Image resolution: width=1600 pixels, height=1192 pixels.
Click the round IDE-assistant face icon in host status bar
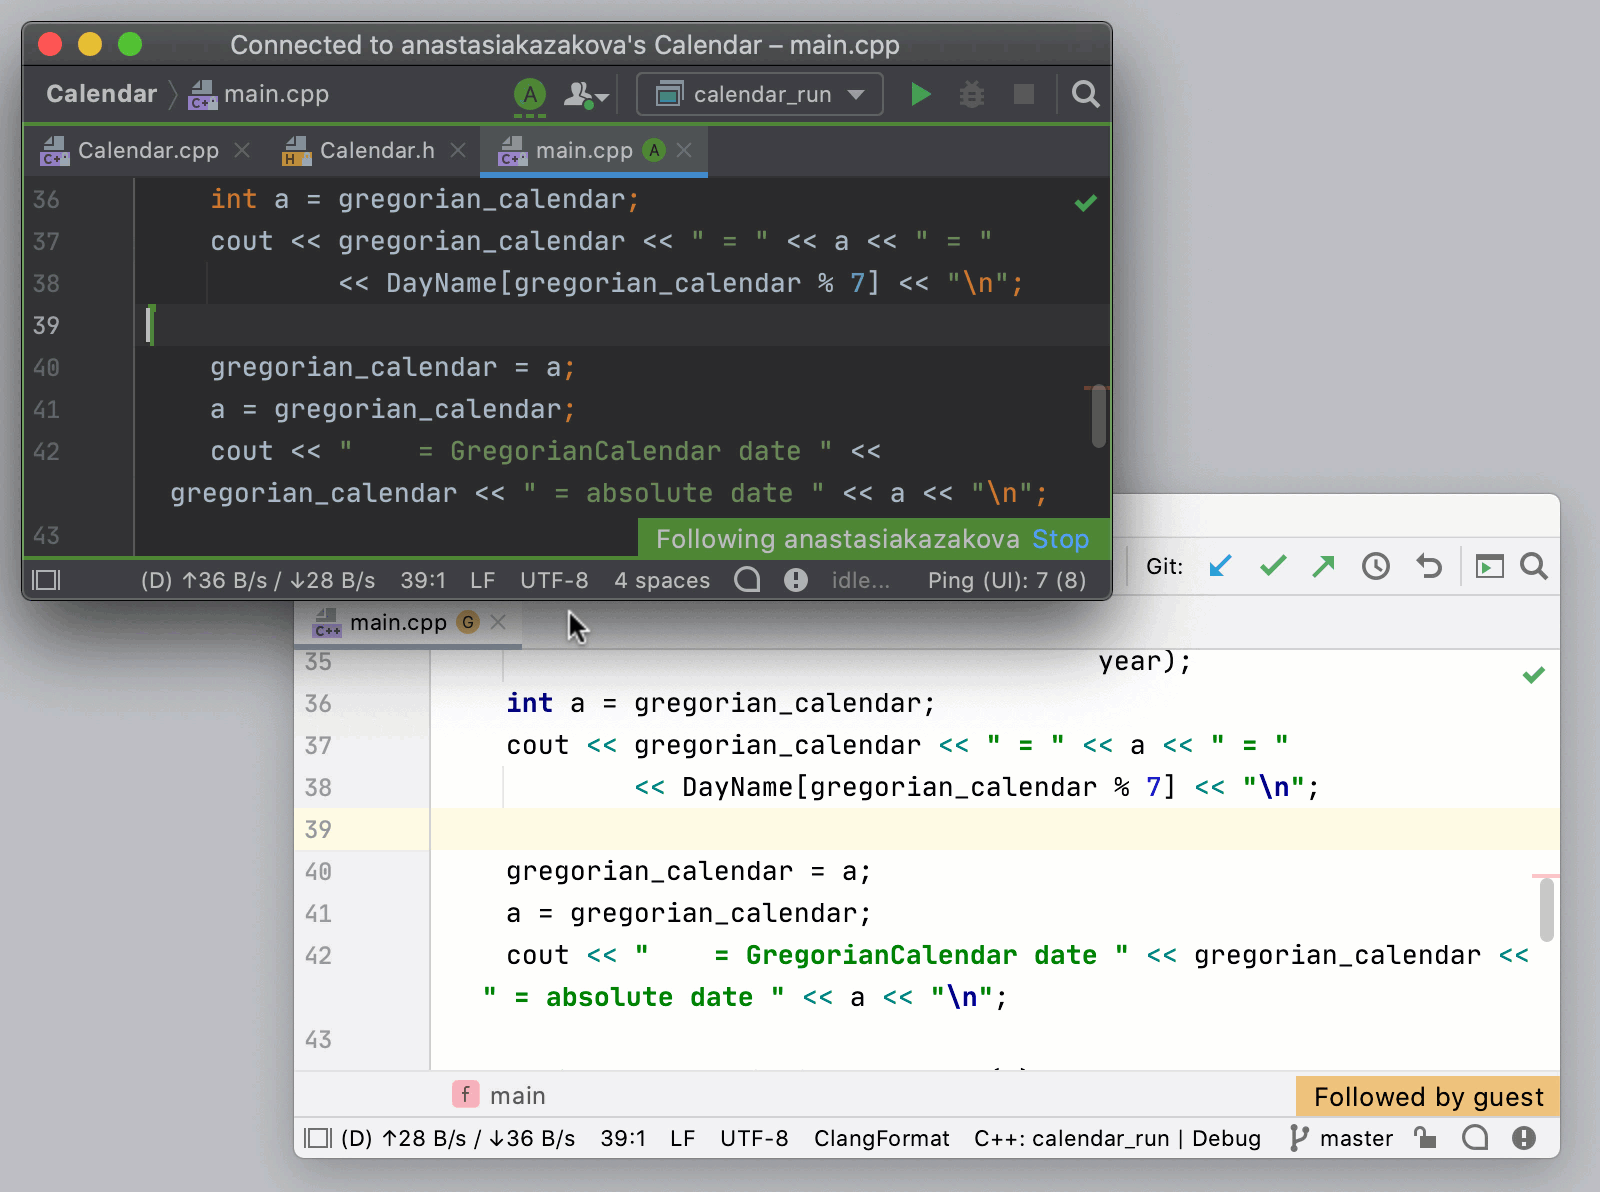[1475, 1138]
